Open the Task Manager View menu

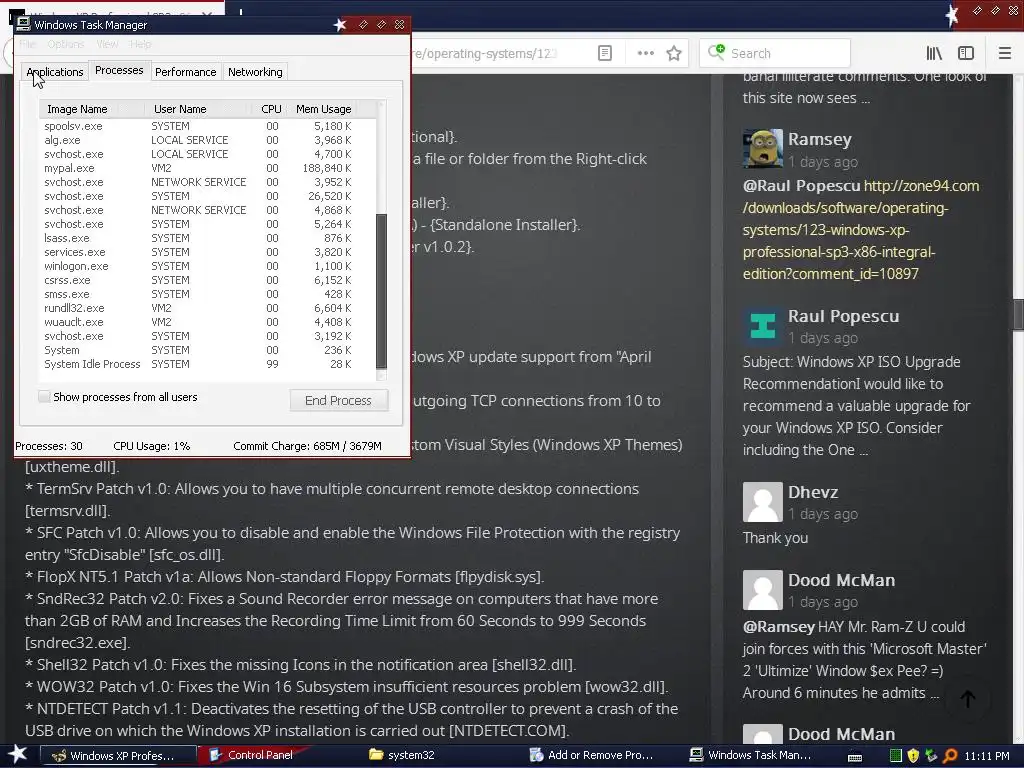point(107,44)
